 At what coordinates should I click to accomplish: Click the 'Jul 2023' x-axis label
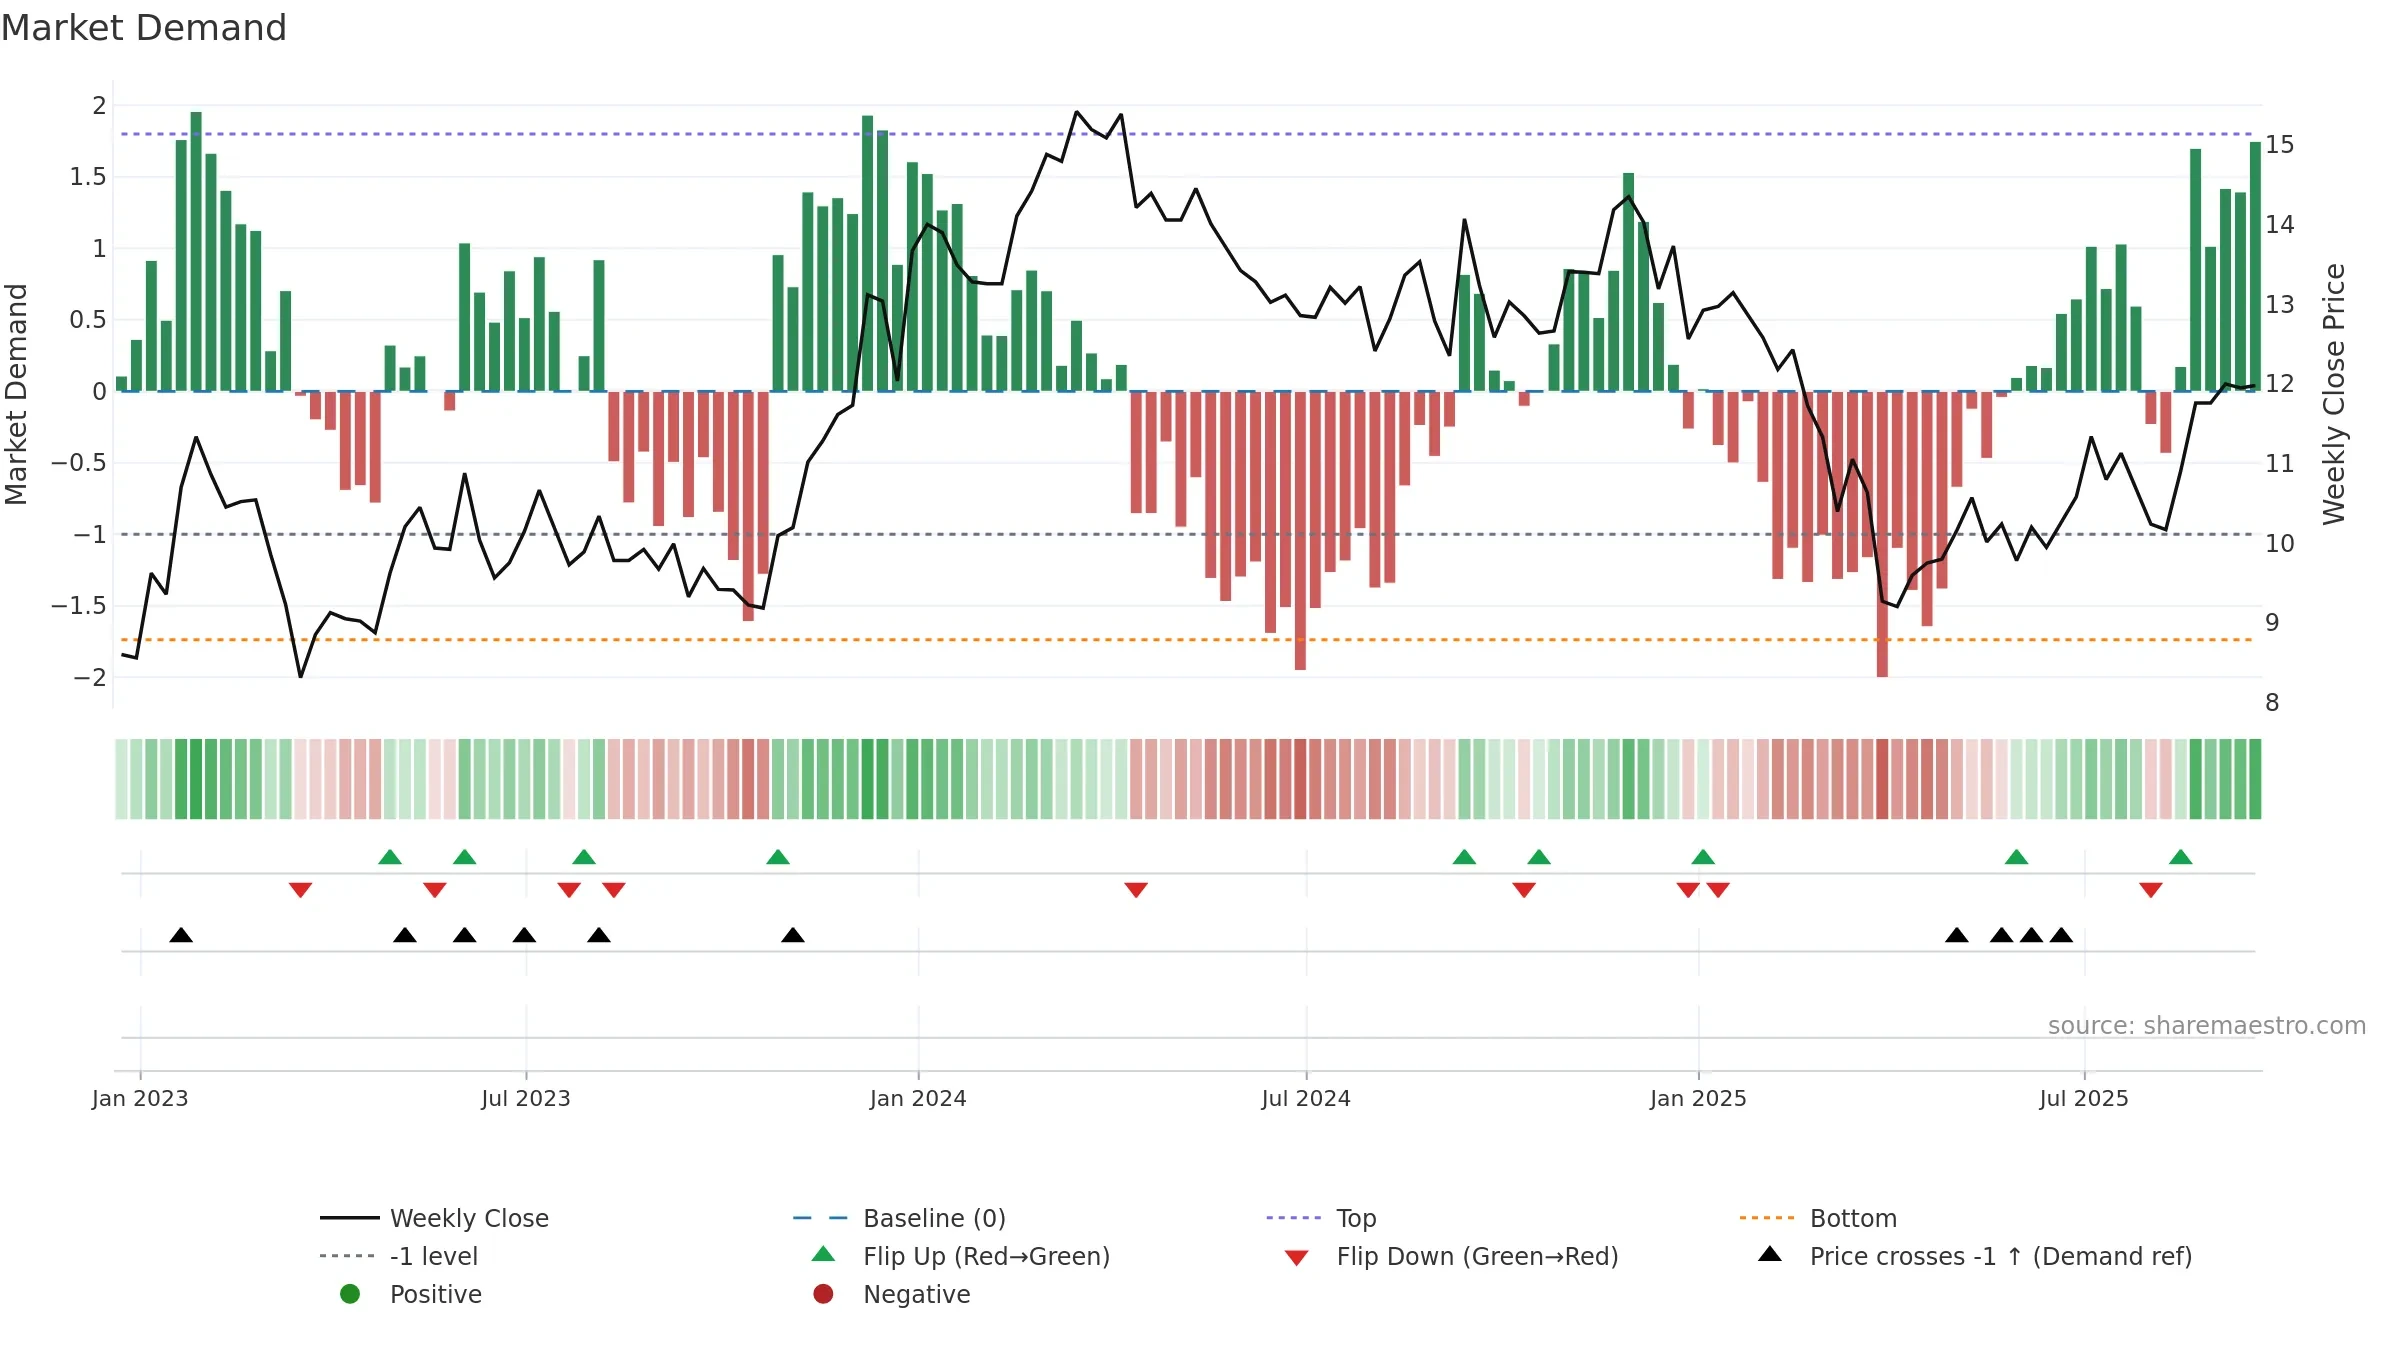[526, 1098]
